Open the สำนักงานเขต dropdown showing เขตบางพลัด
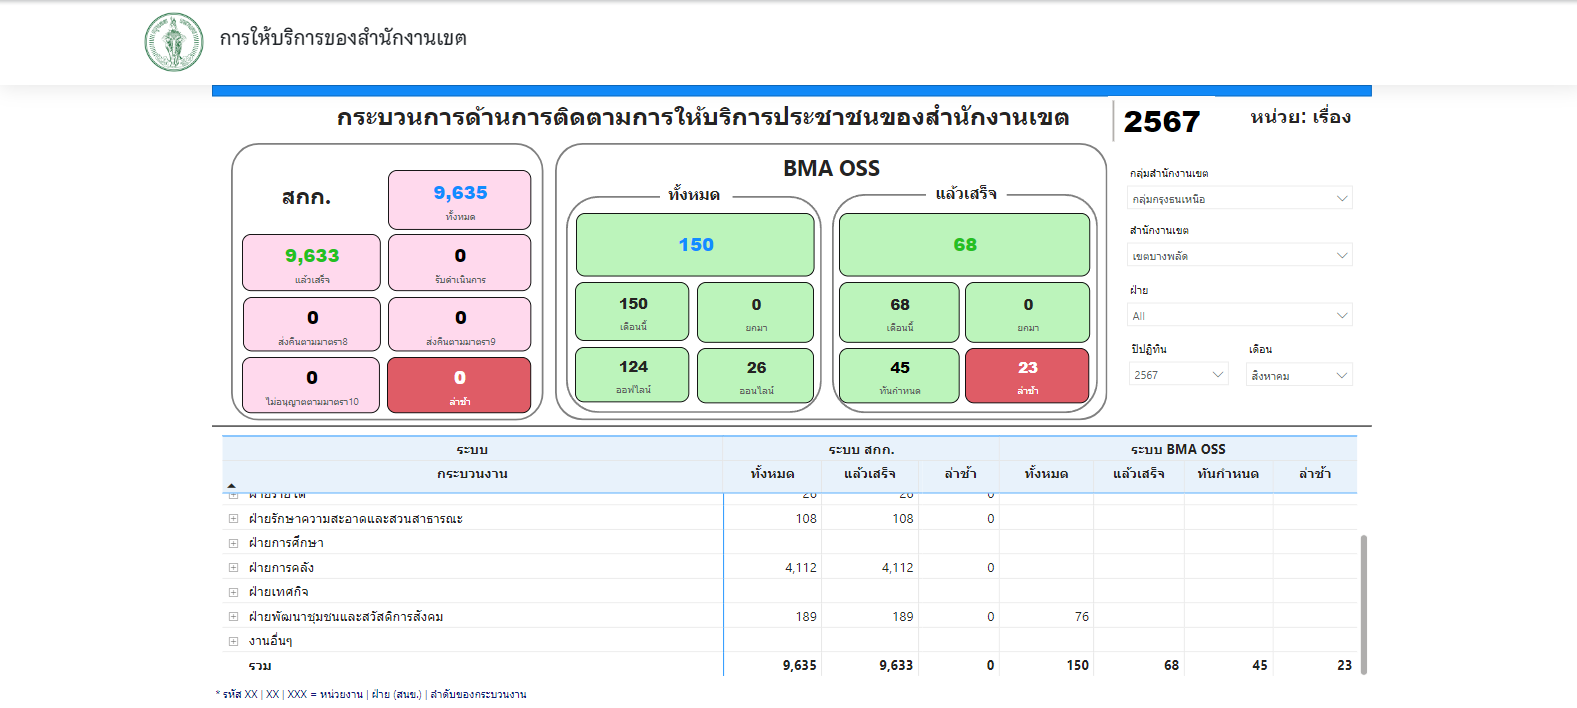Image resolution: width=1577 pixels, height=708 pixels. tap(1239, 256)
